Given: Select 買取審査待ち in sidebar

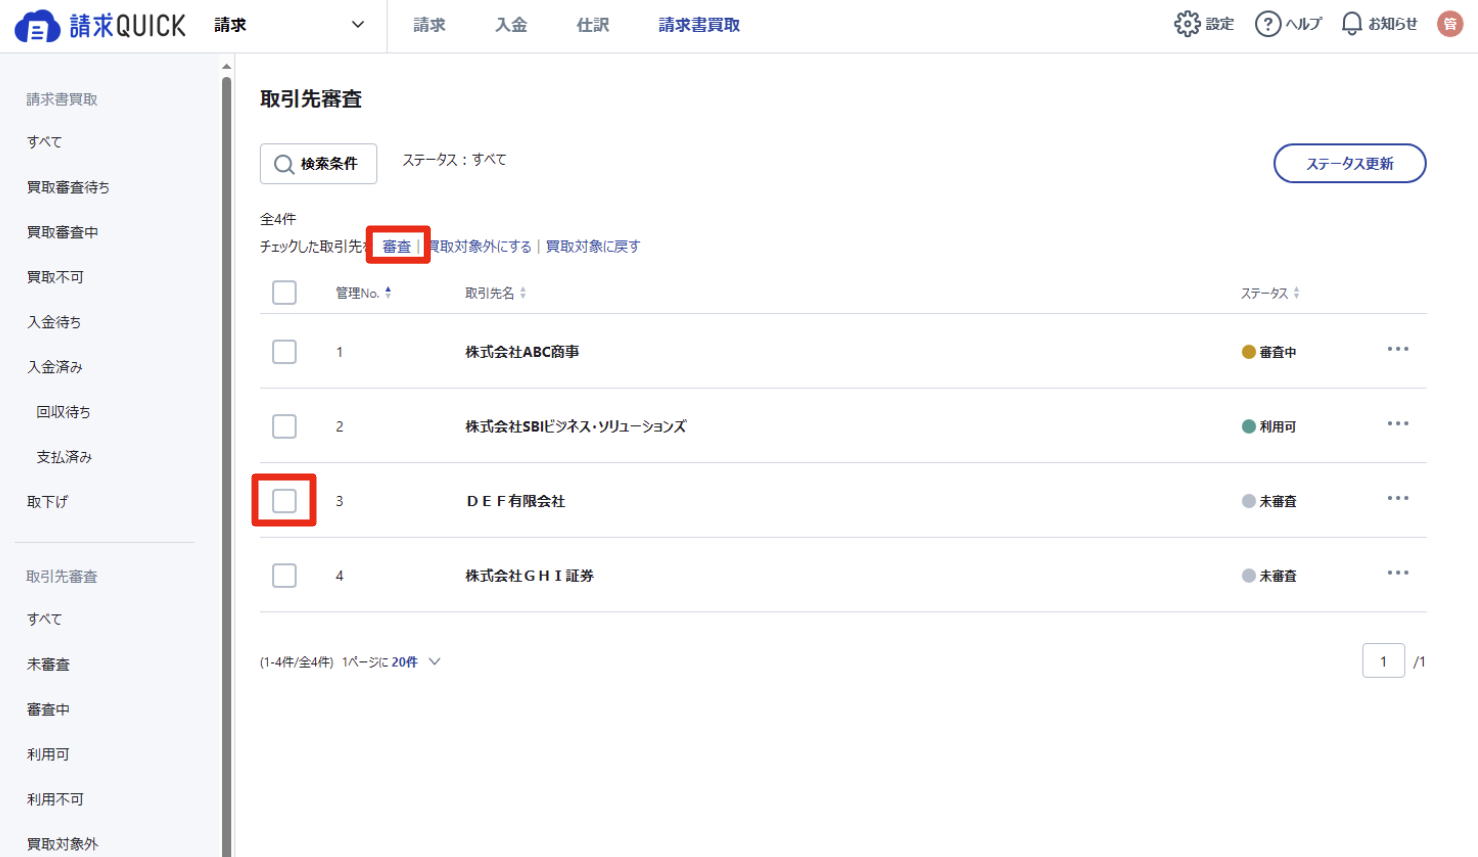Looking at the screenshot, I should (68, 187).
